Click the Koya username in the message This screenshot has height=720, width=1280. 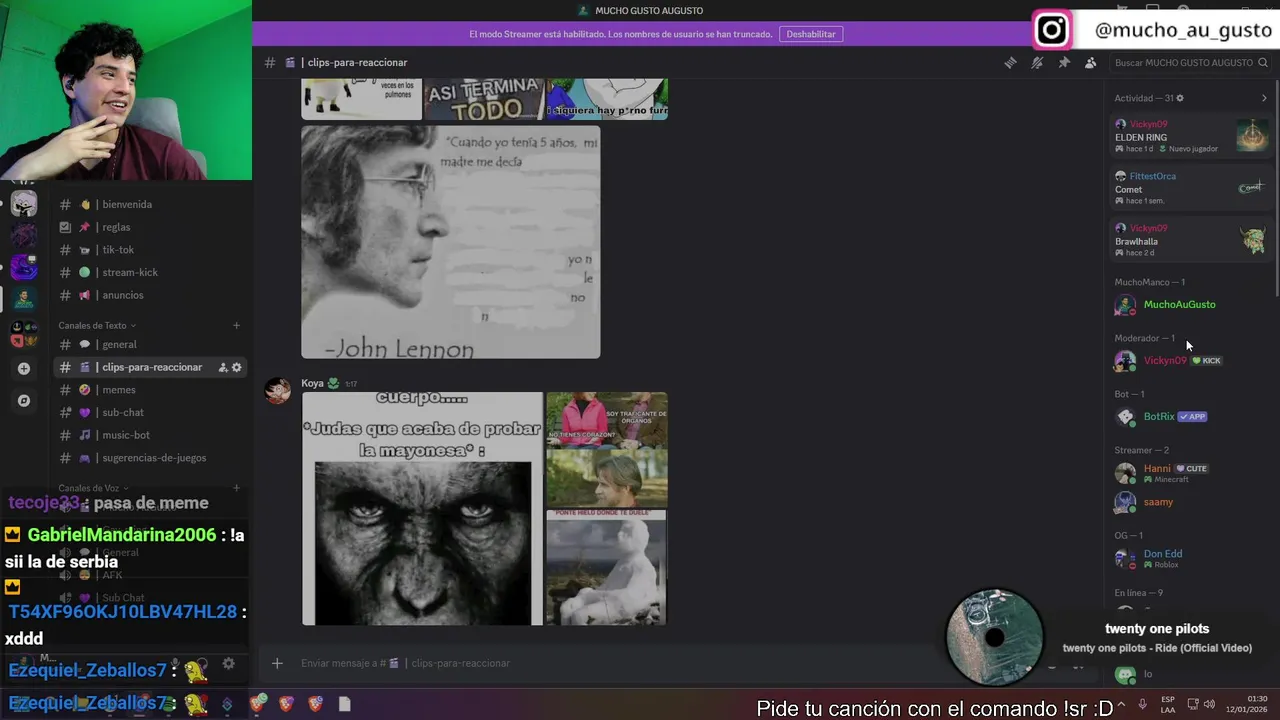[x=313, y=383]
